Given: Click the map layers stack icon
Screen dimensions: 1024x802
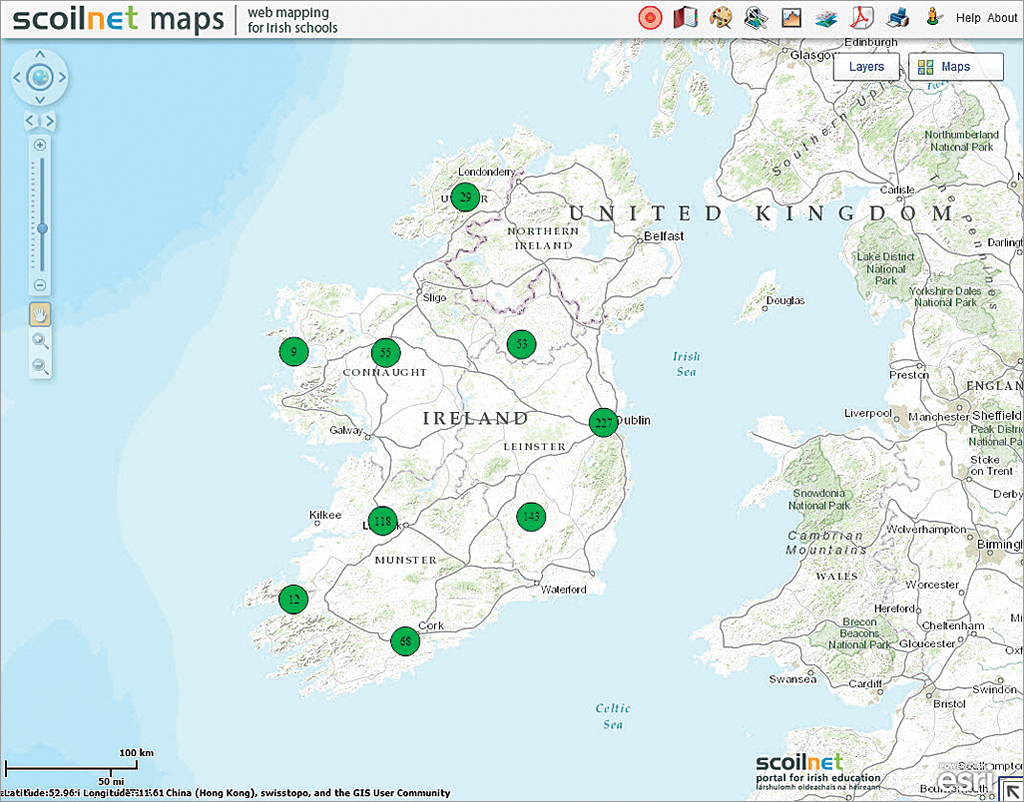Looking at the screenshot, I should [x=826, y=18].
